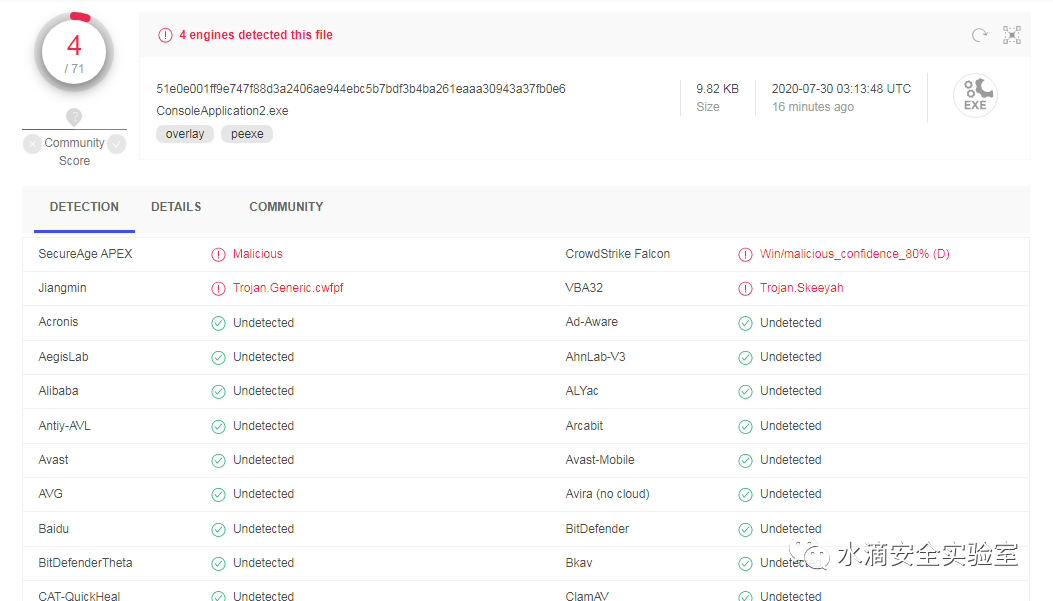Image resolution: width=1053 pixels, height=601 pixels.
Task: Click the check icon in BitDefenderTheta row
Action: (218, 564)
